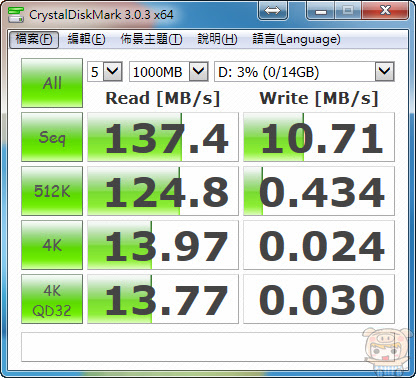The image size is (416, 378).
Task: Close the CrystalDiskMark window
Action: (x=386, y=11)
